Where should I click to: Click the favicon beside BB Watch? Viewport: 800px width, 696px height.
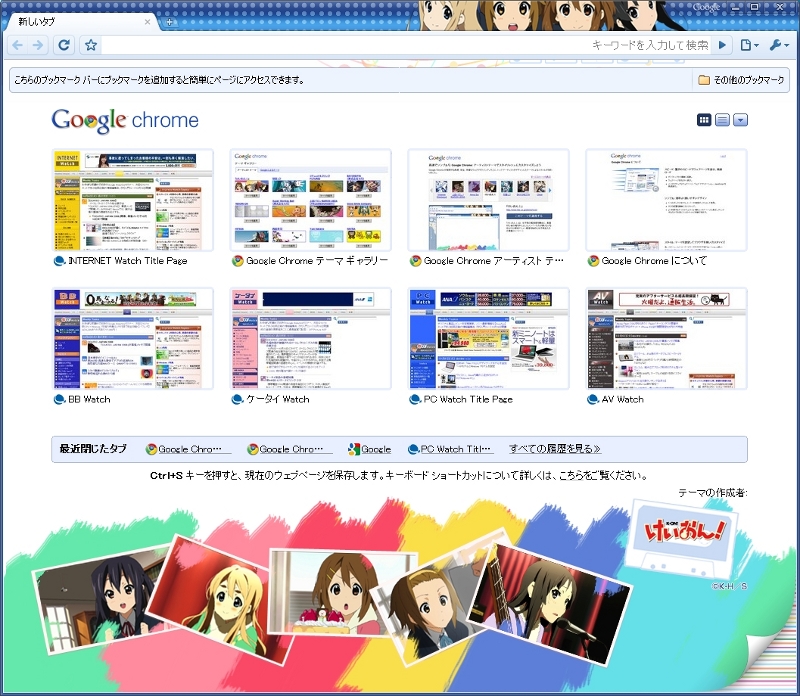[59, 400]
